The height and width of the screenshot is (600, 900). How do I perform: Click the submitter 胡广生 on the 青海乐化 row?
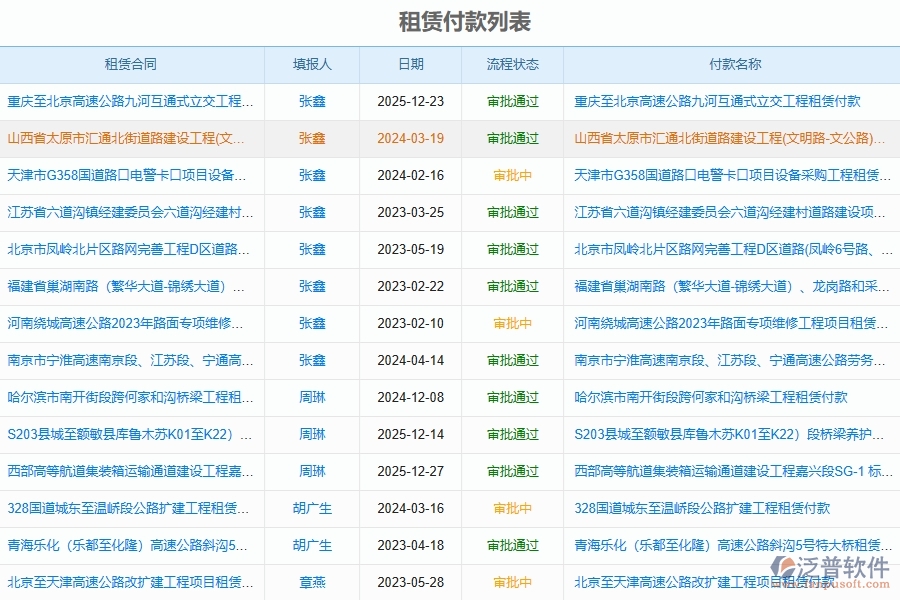(x=312, y=545)
